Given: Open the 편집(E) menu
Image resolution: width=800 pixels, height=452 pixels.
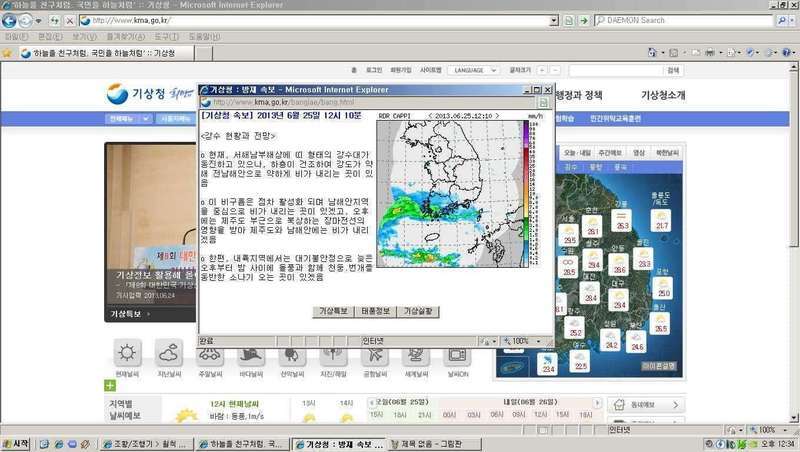Looking at the screenshot, I should tap(50, 37).
